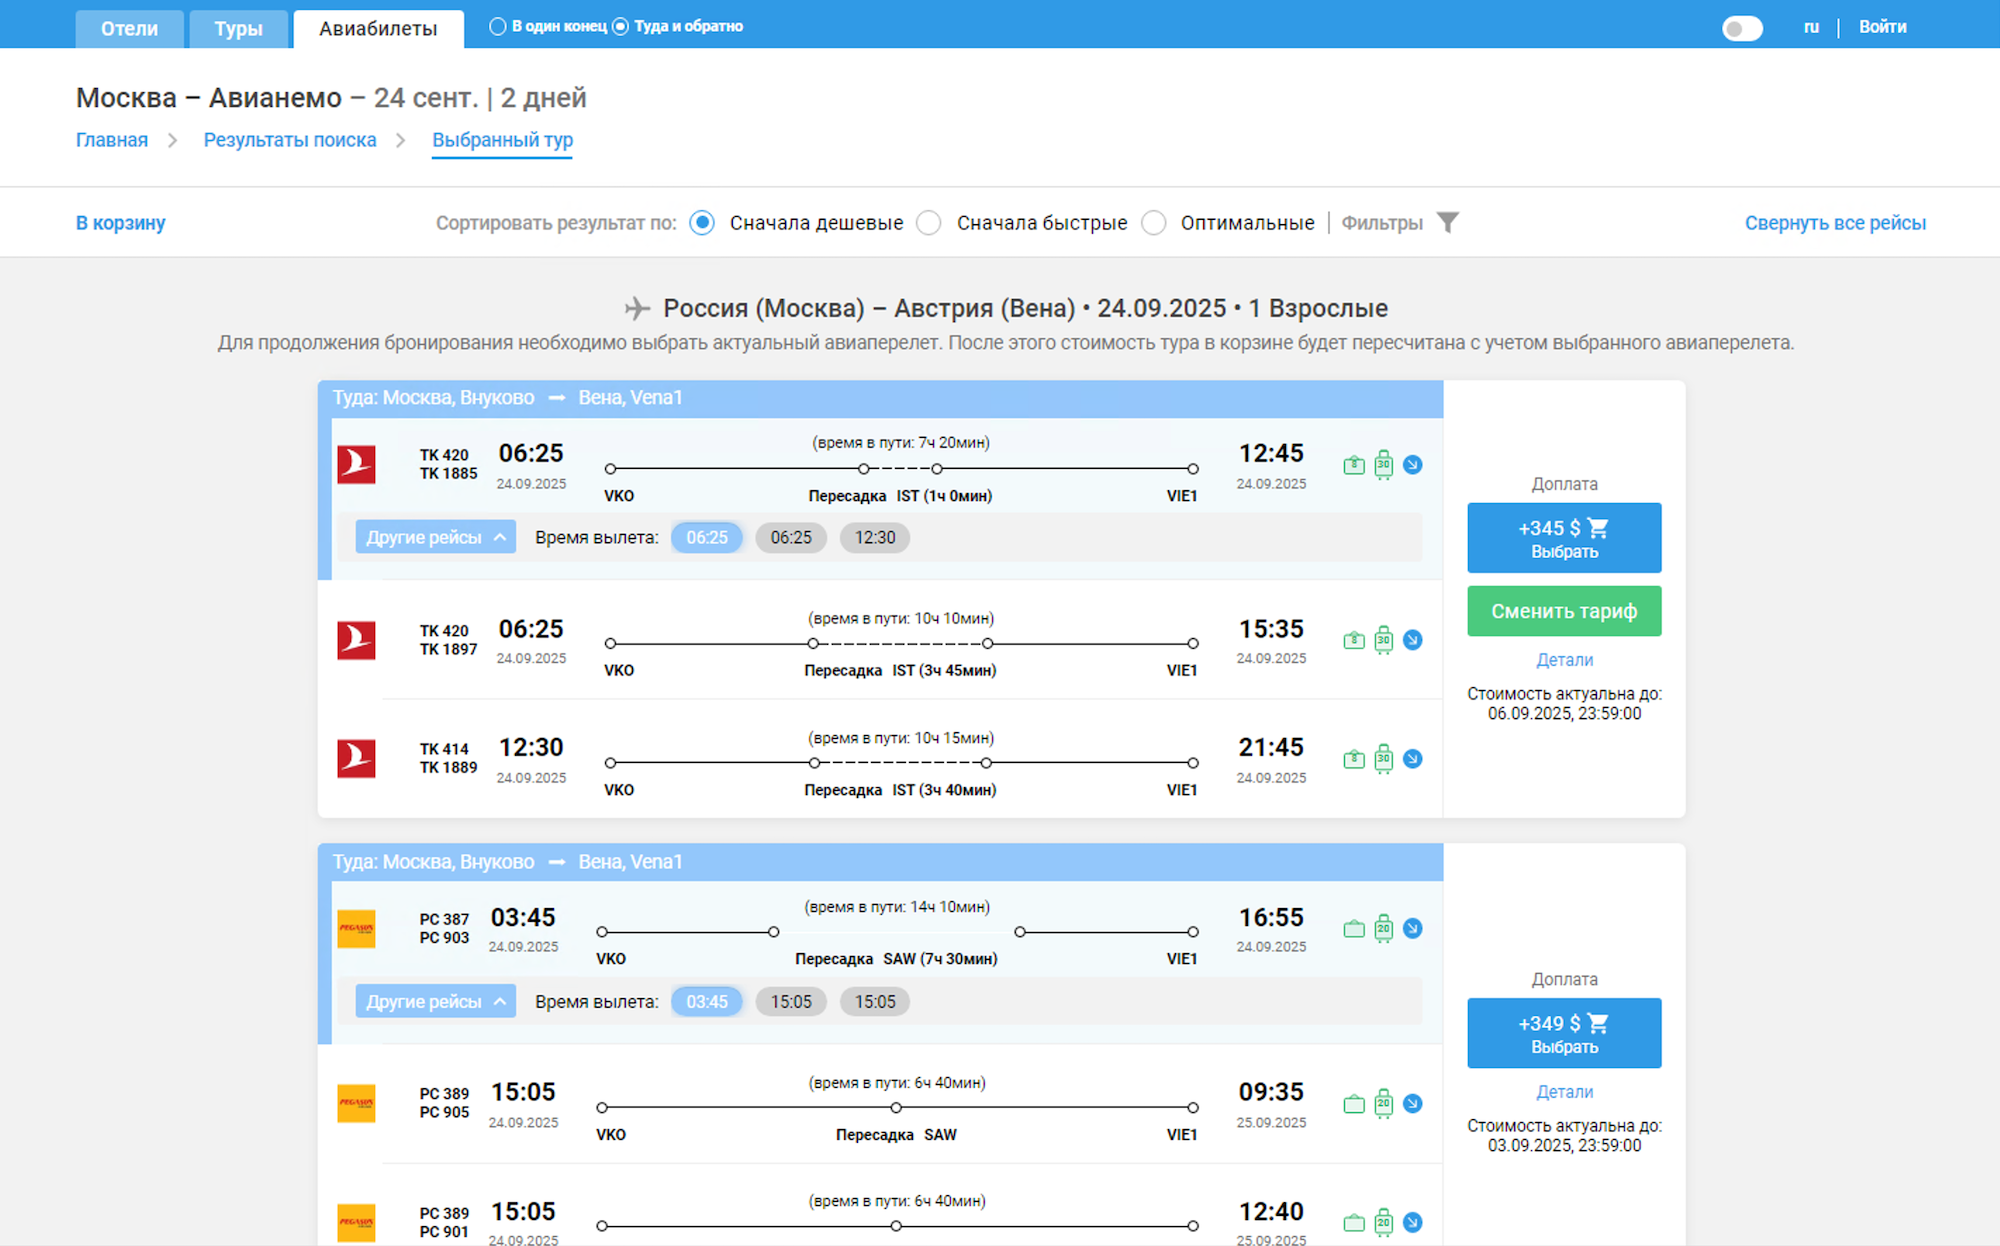Click the hand baggage icon on flight TK 414

tap(1354, 759)
